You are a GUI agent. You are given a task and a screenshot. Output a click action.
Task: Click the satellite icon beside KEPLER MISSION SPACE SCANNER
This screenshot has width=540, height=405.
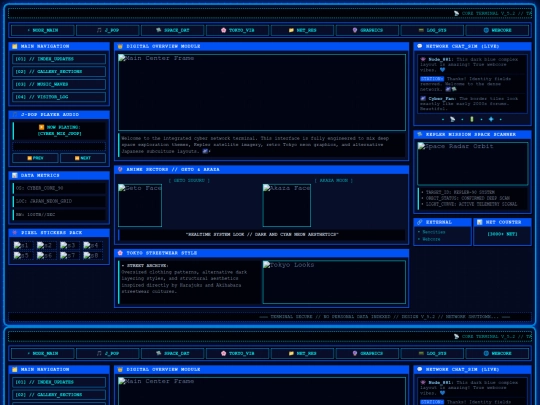419,134
